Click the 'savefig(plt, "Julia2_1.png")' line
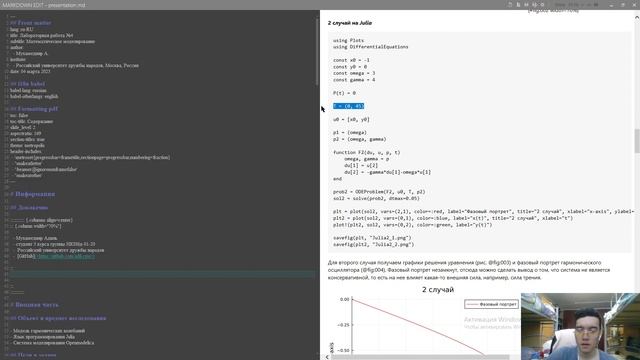Image resolution: width=640 pixels, height=360 pixels. pos(372,238)
